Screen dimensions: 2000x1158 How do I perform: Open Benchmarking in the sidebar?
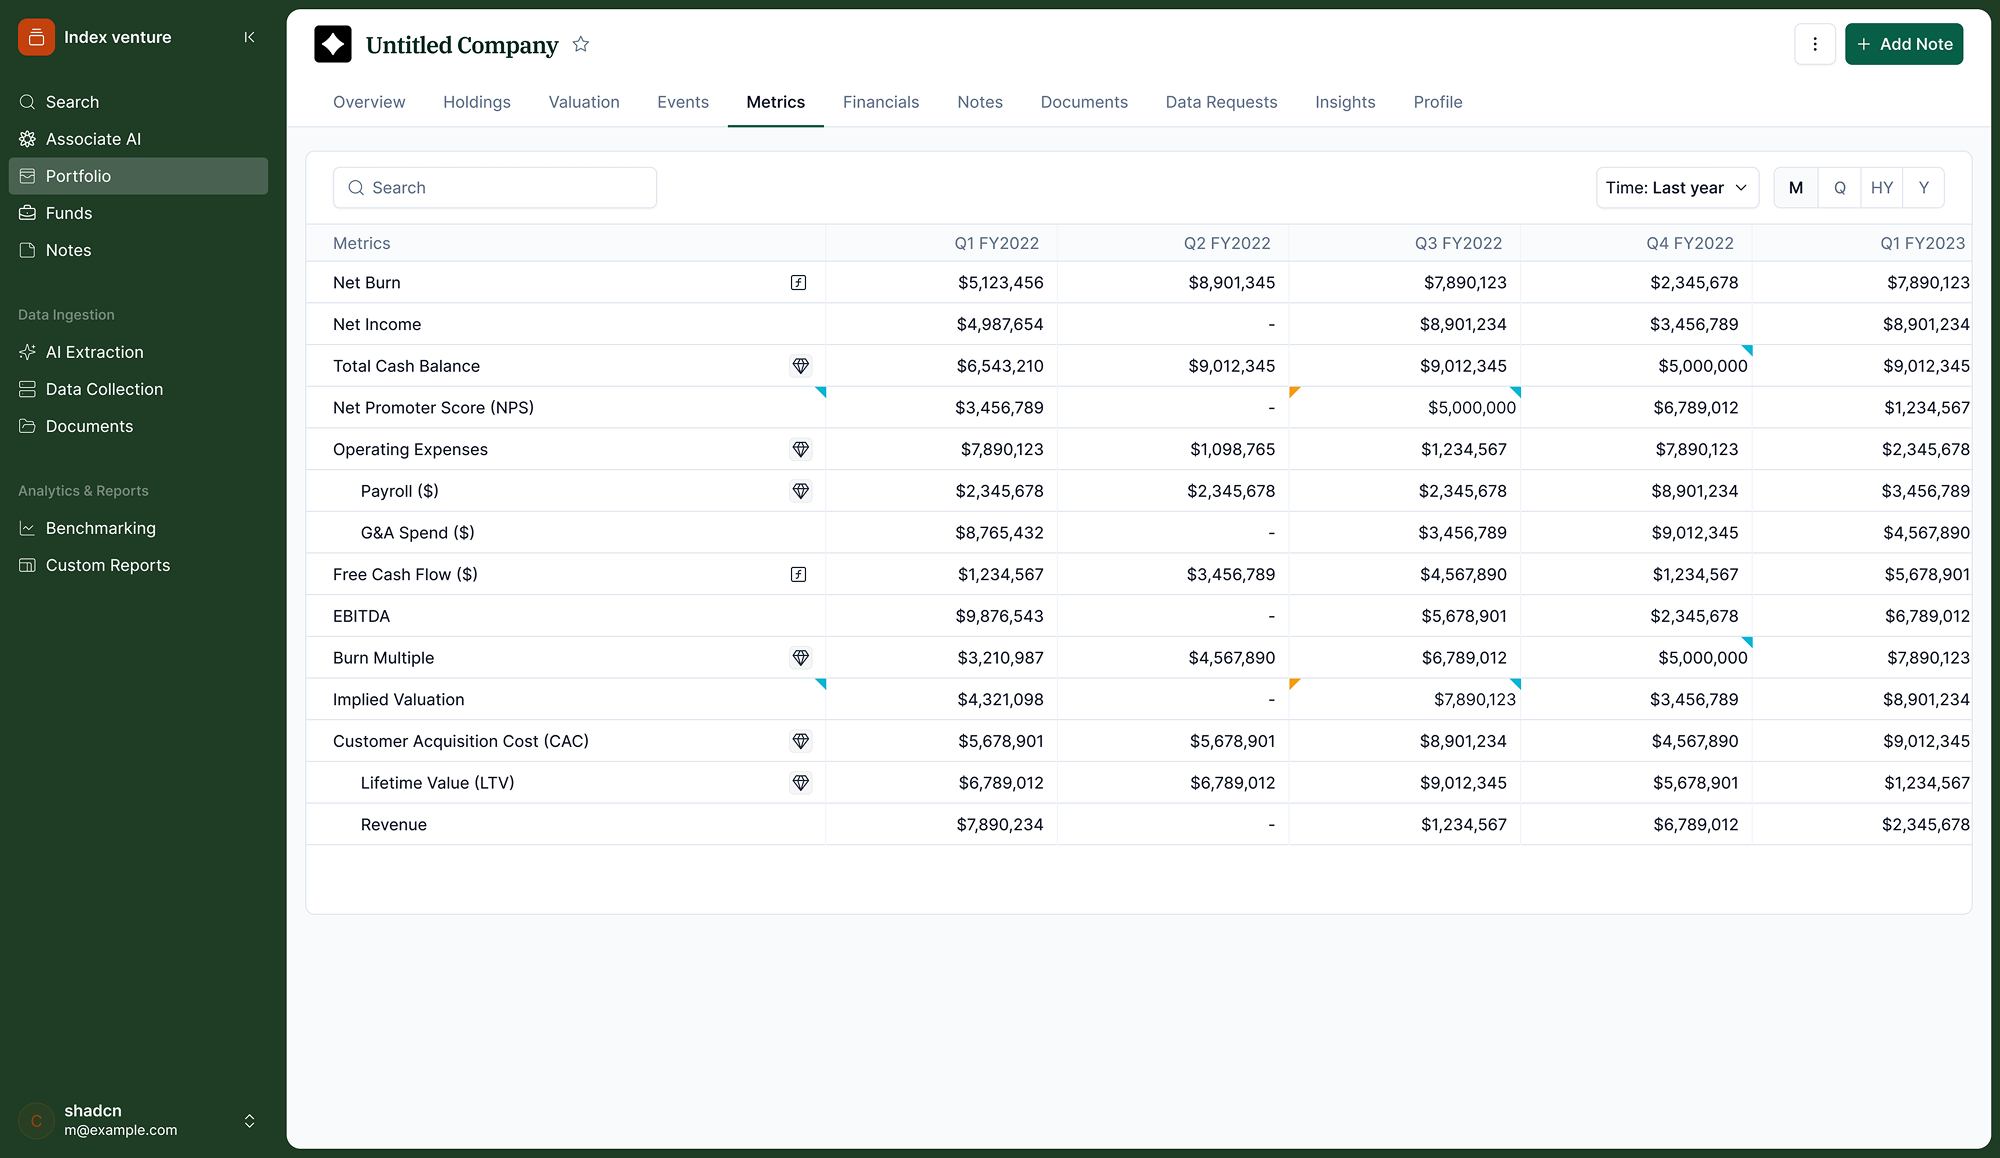[138, 528]
